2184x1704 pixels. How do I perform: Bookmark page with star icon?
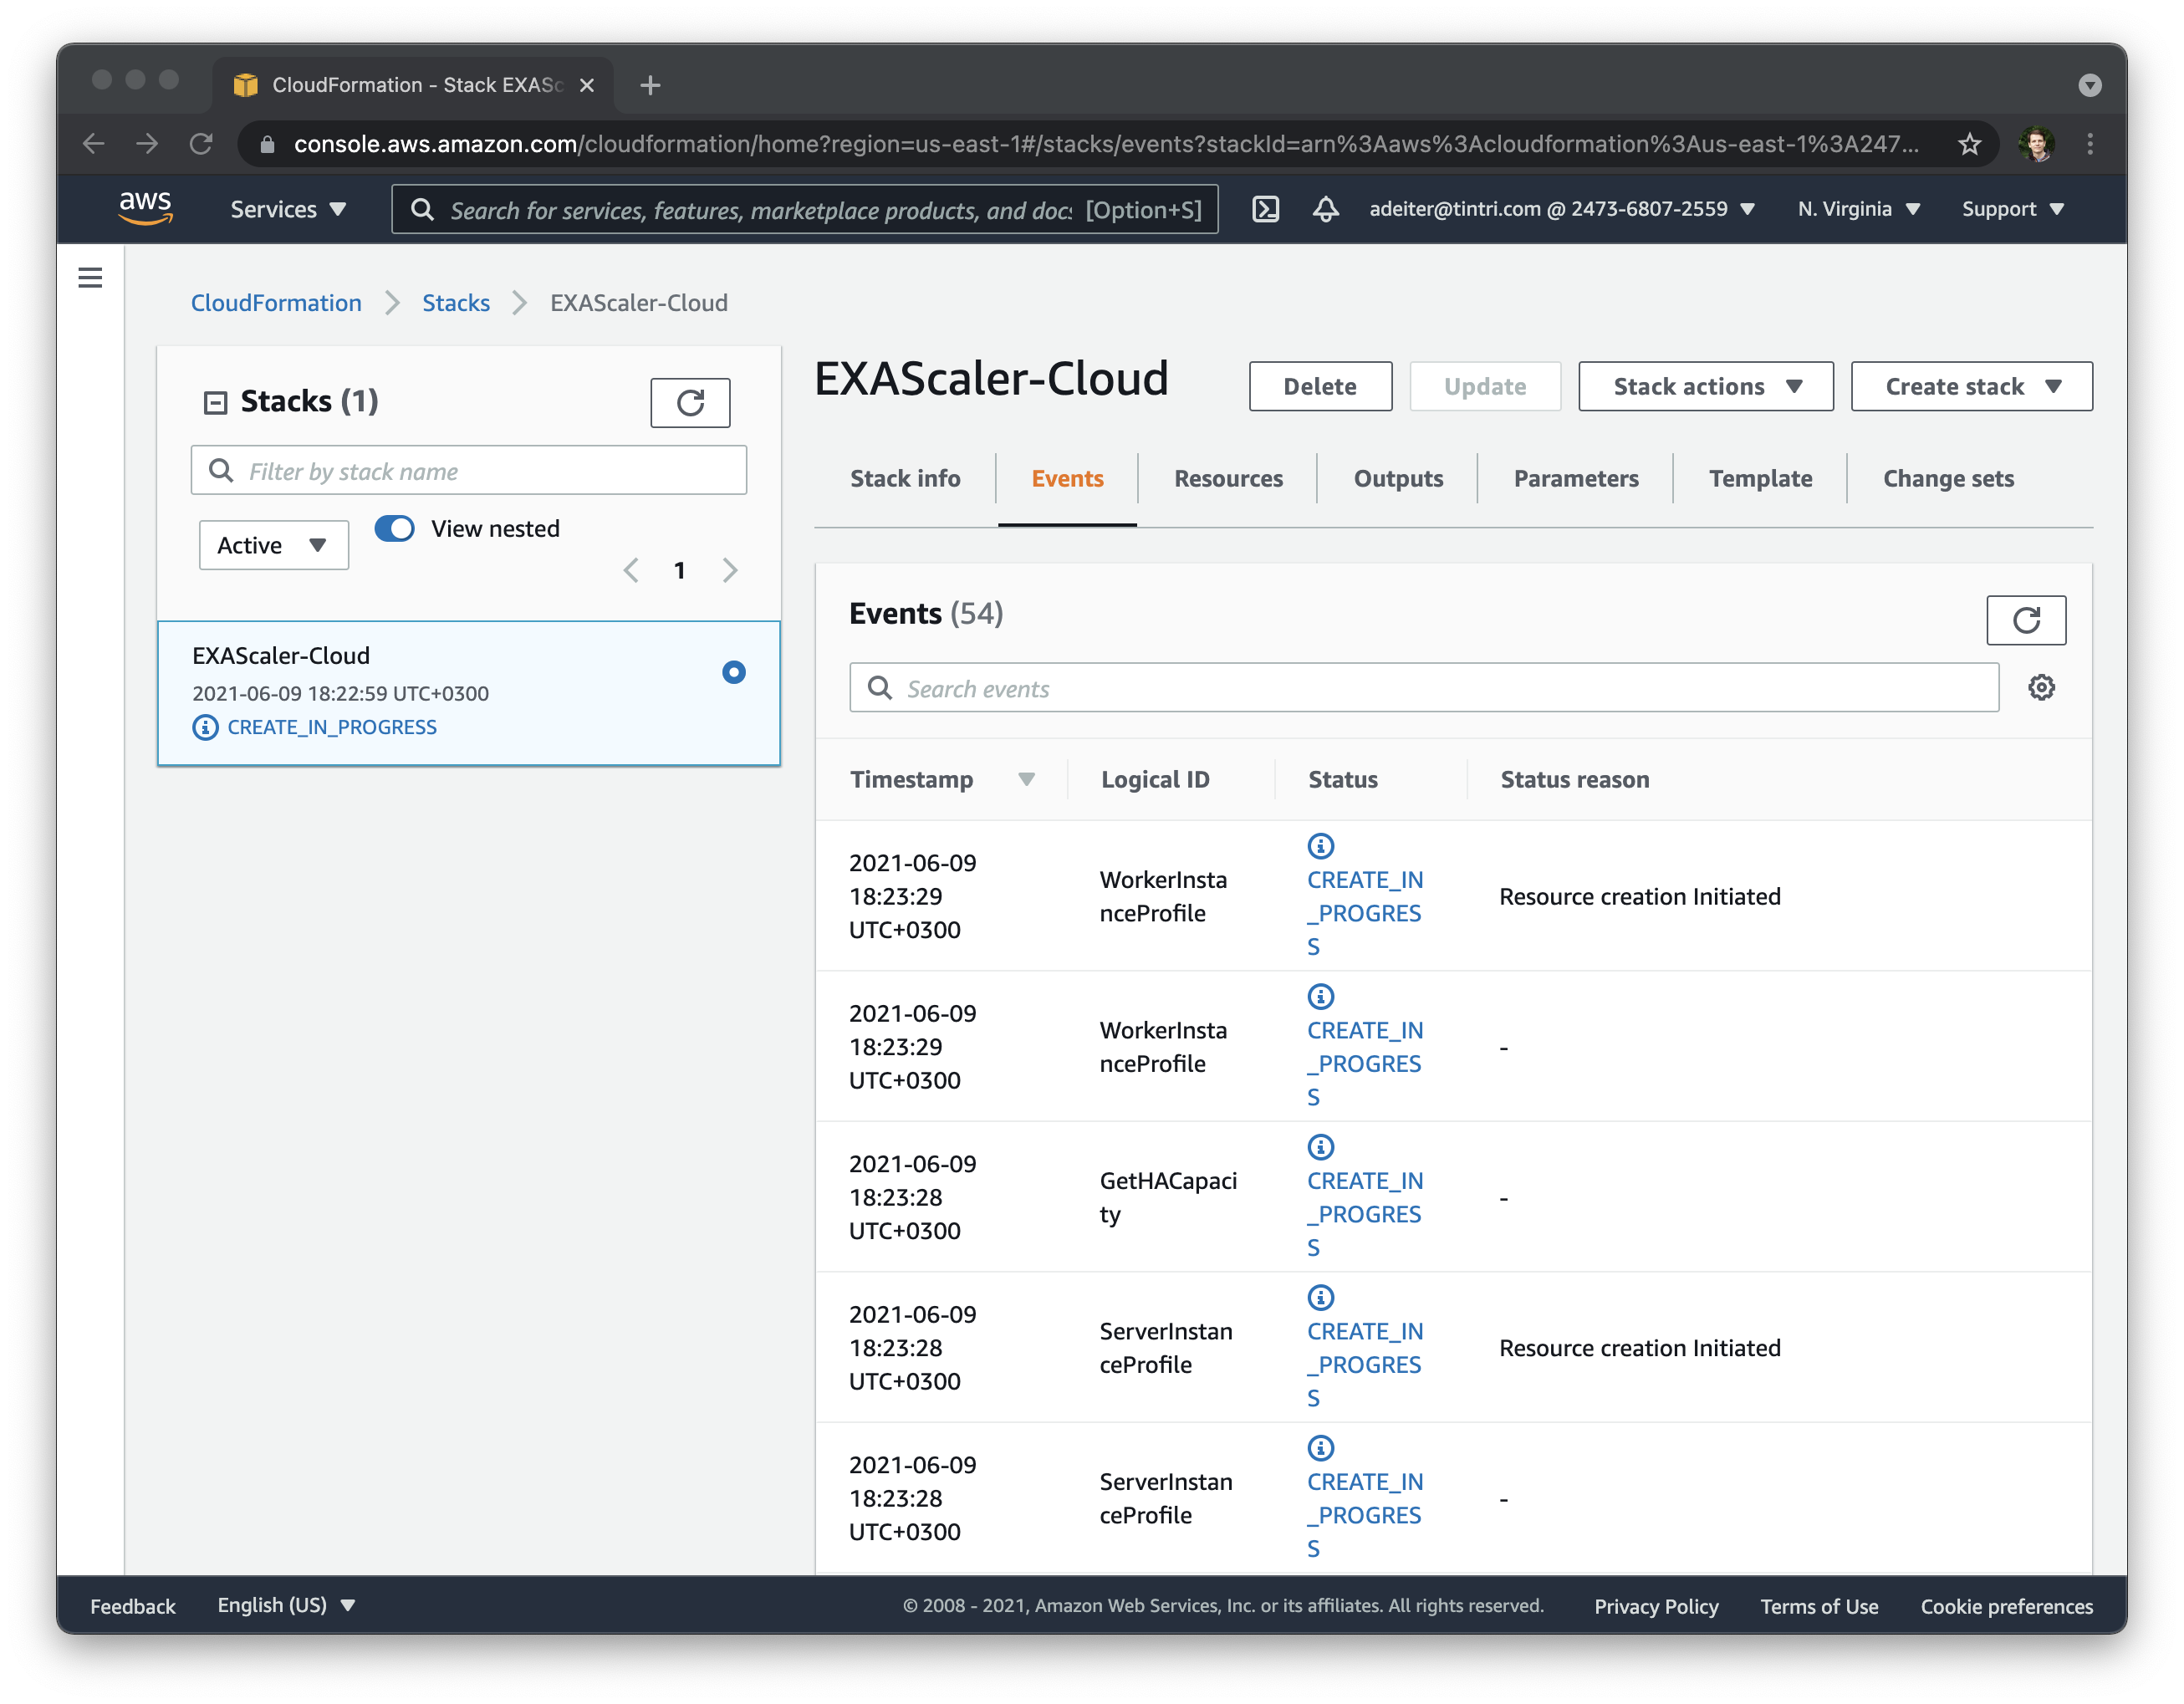pyautogui.click(x=1969, y=144)
